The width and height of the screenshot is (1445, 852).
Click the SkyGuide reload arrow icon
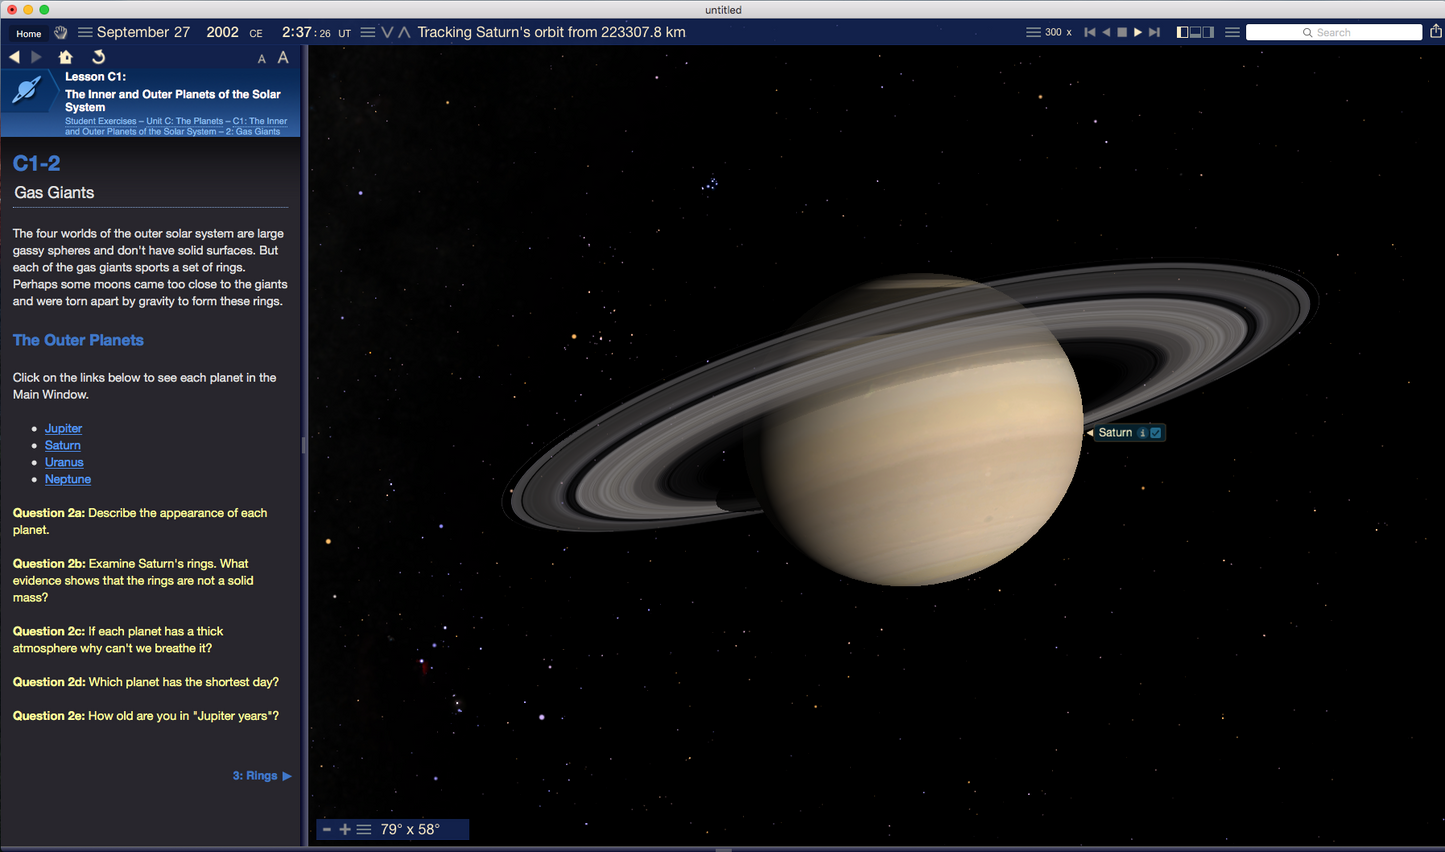pos(98,57)
